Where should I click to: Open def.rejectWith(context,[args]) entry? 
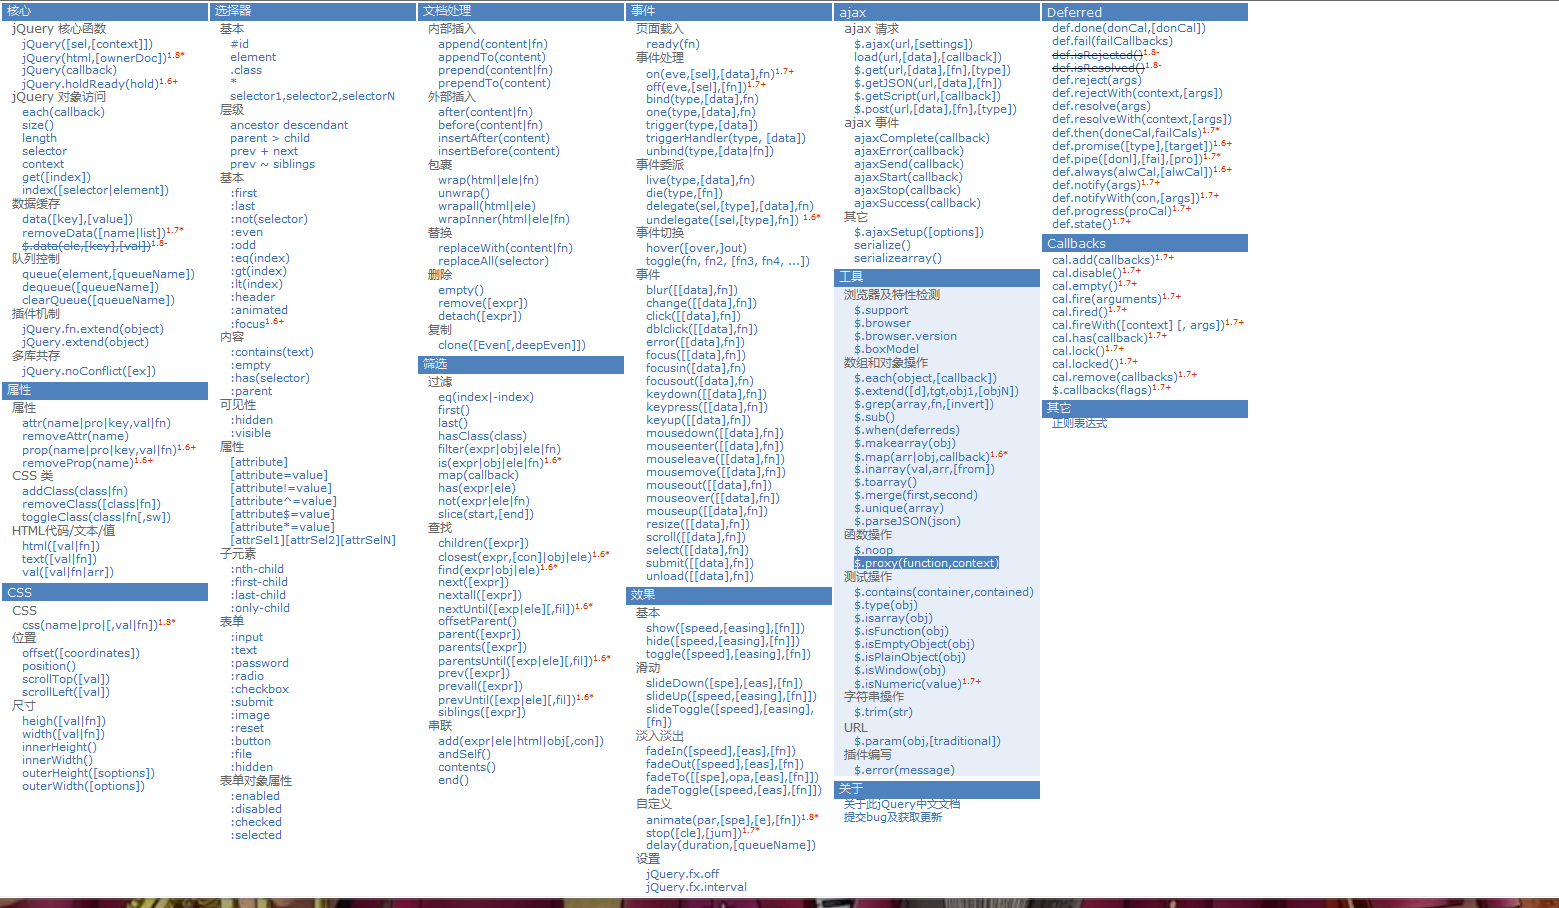coord(1138,93)
